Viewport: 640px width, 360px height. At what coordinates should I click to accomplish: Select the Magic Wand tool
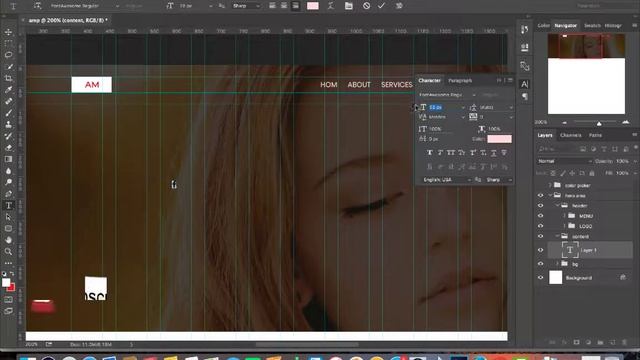(x=8, y=67)
